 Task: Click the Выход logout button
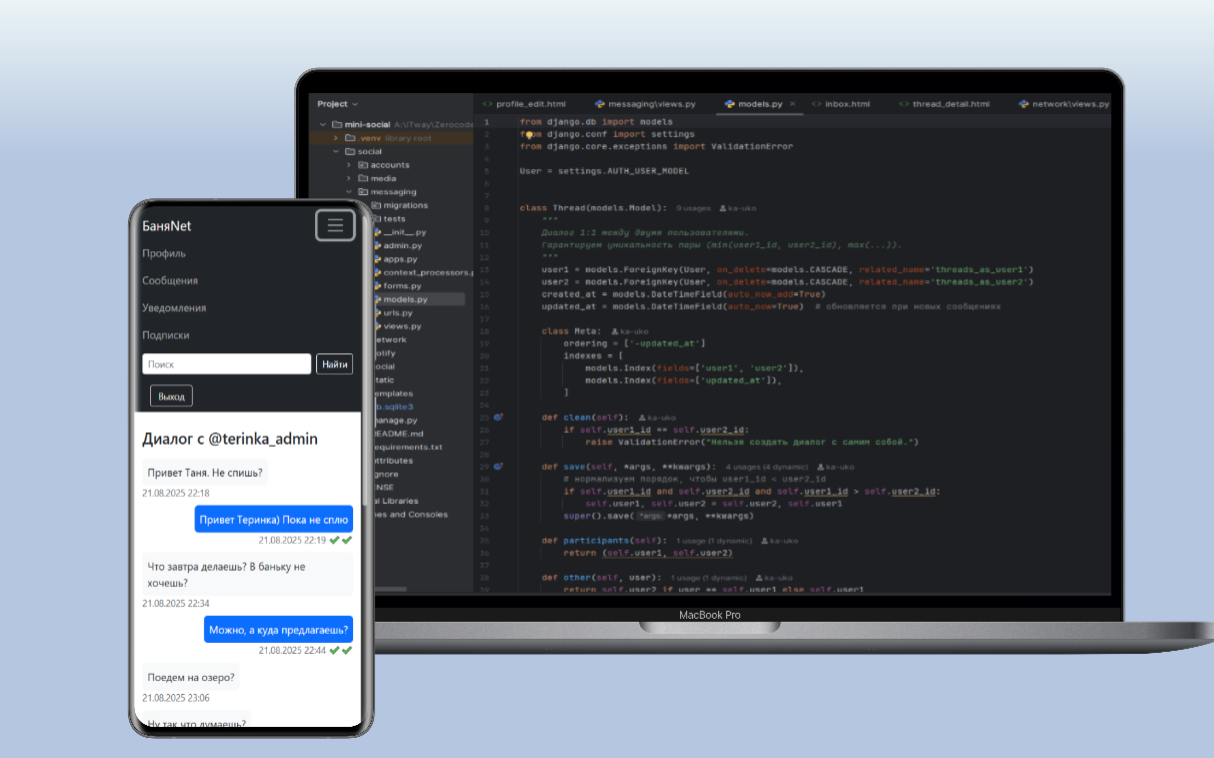pos(171,396)
